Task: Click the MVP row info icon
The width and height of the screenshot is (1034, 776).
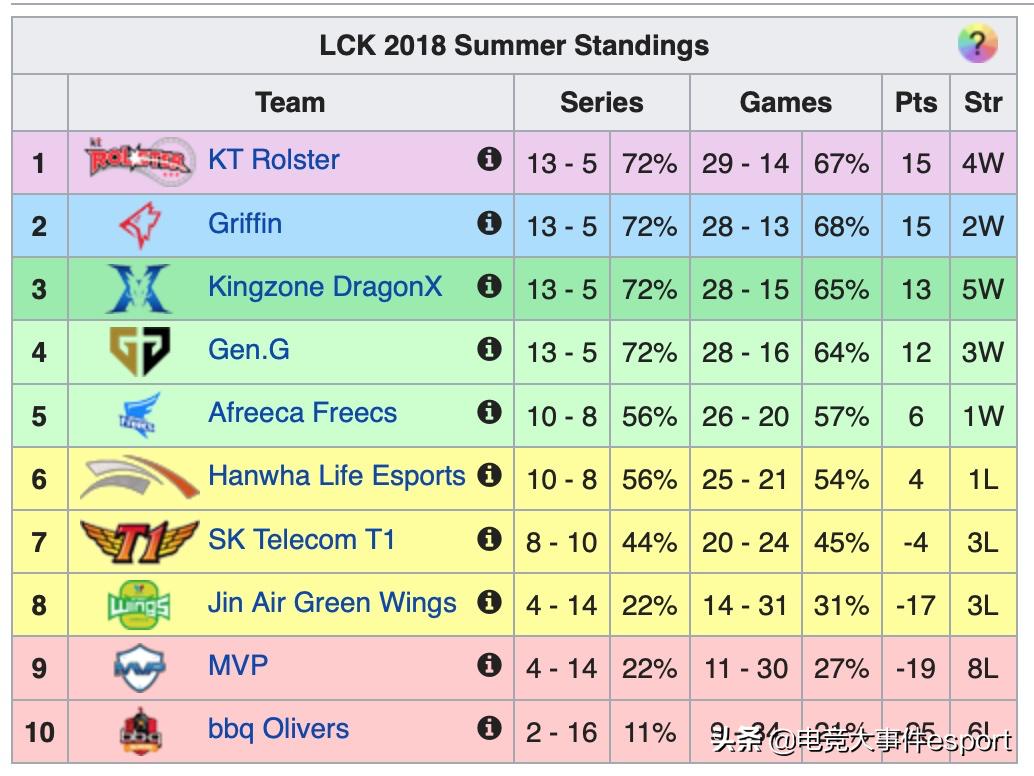Action: (x=489, y=665)
